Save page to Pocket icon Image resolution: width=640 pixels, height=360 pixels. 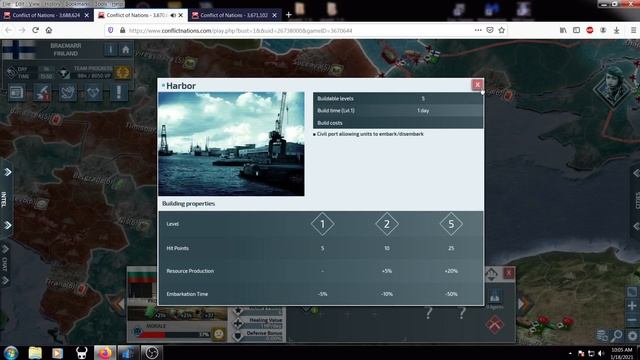click(490, 30)
